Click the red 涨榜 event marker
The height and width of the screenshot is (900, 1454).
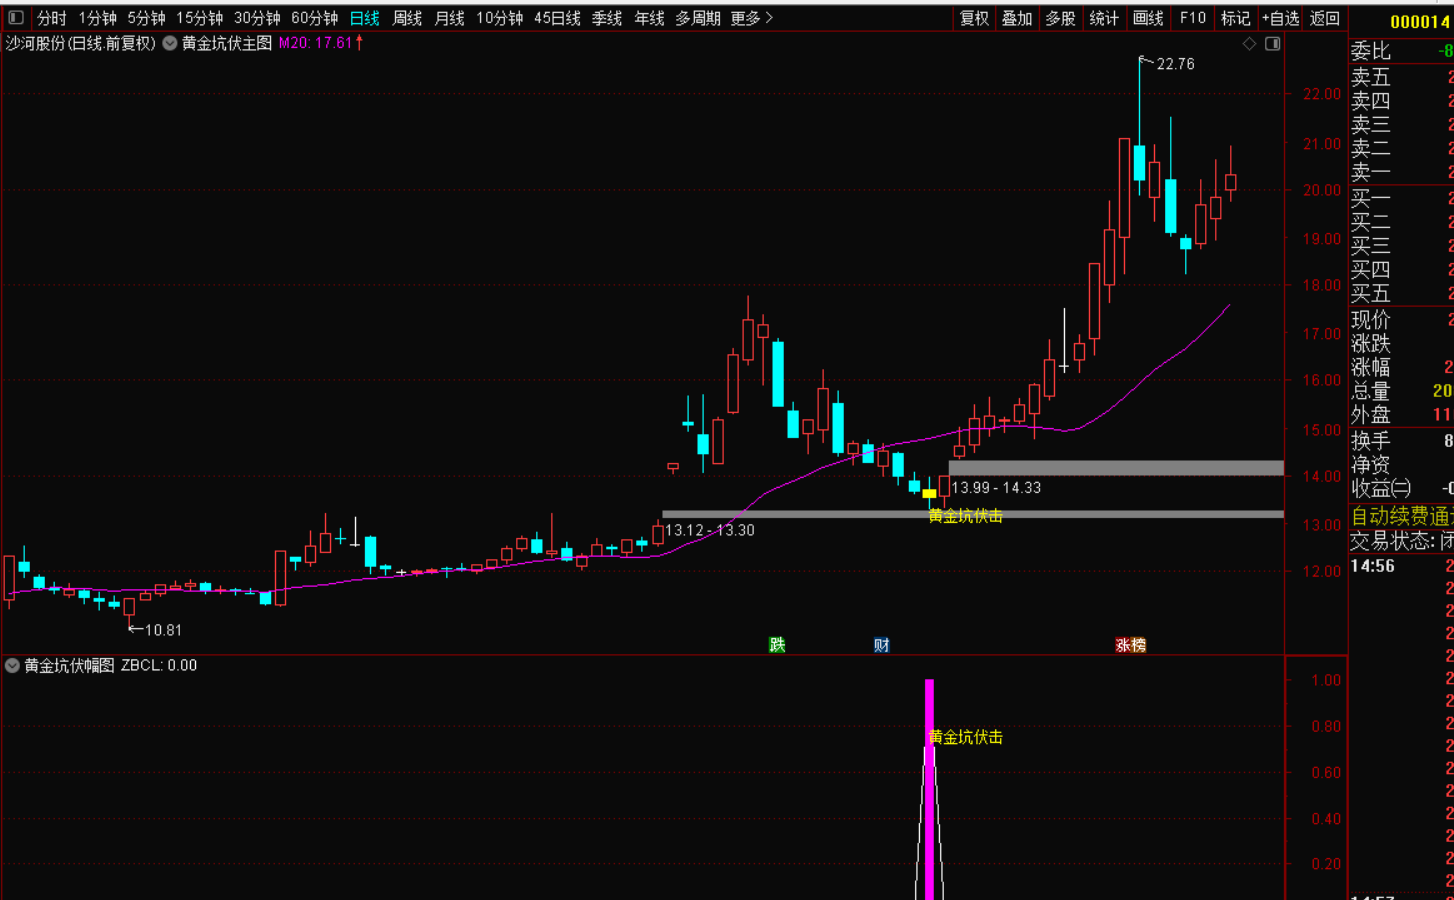point(1130,645)
